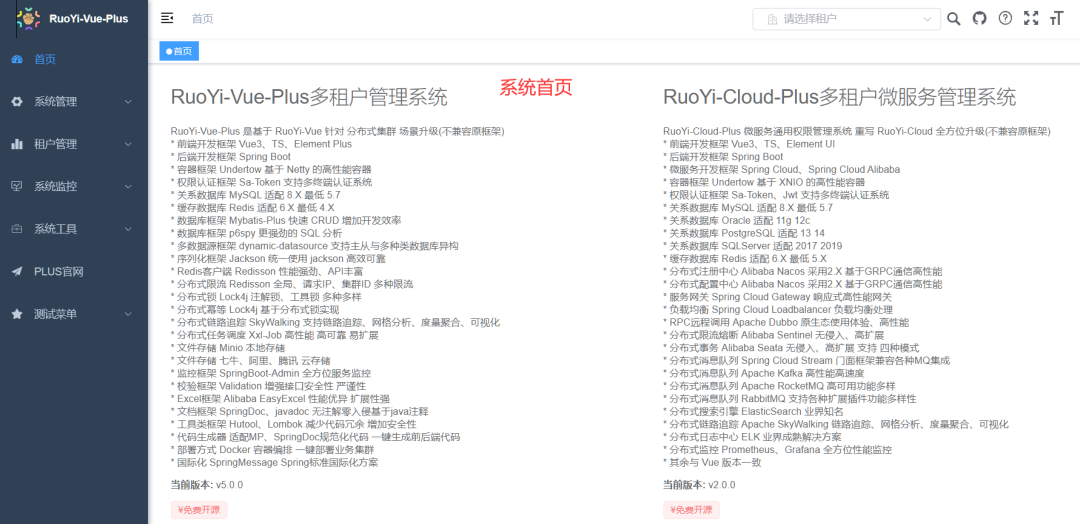1080x524 pixels.
Task: Switch to the blue 首页 tab tag
Action: [x=180, y=51]
